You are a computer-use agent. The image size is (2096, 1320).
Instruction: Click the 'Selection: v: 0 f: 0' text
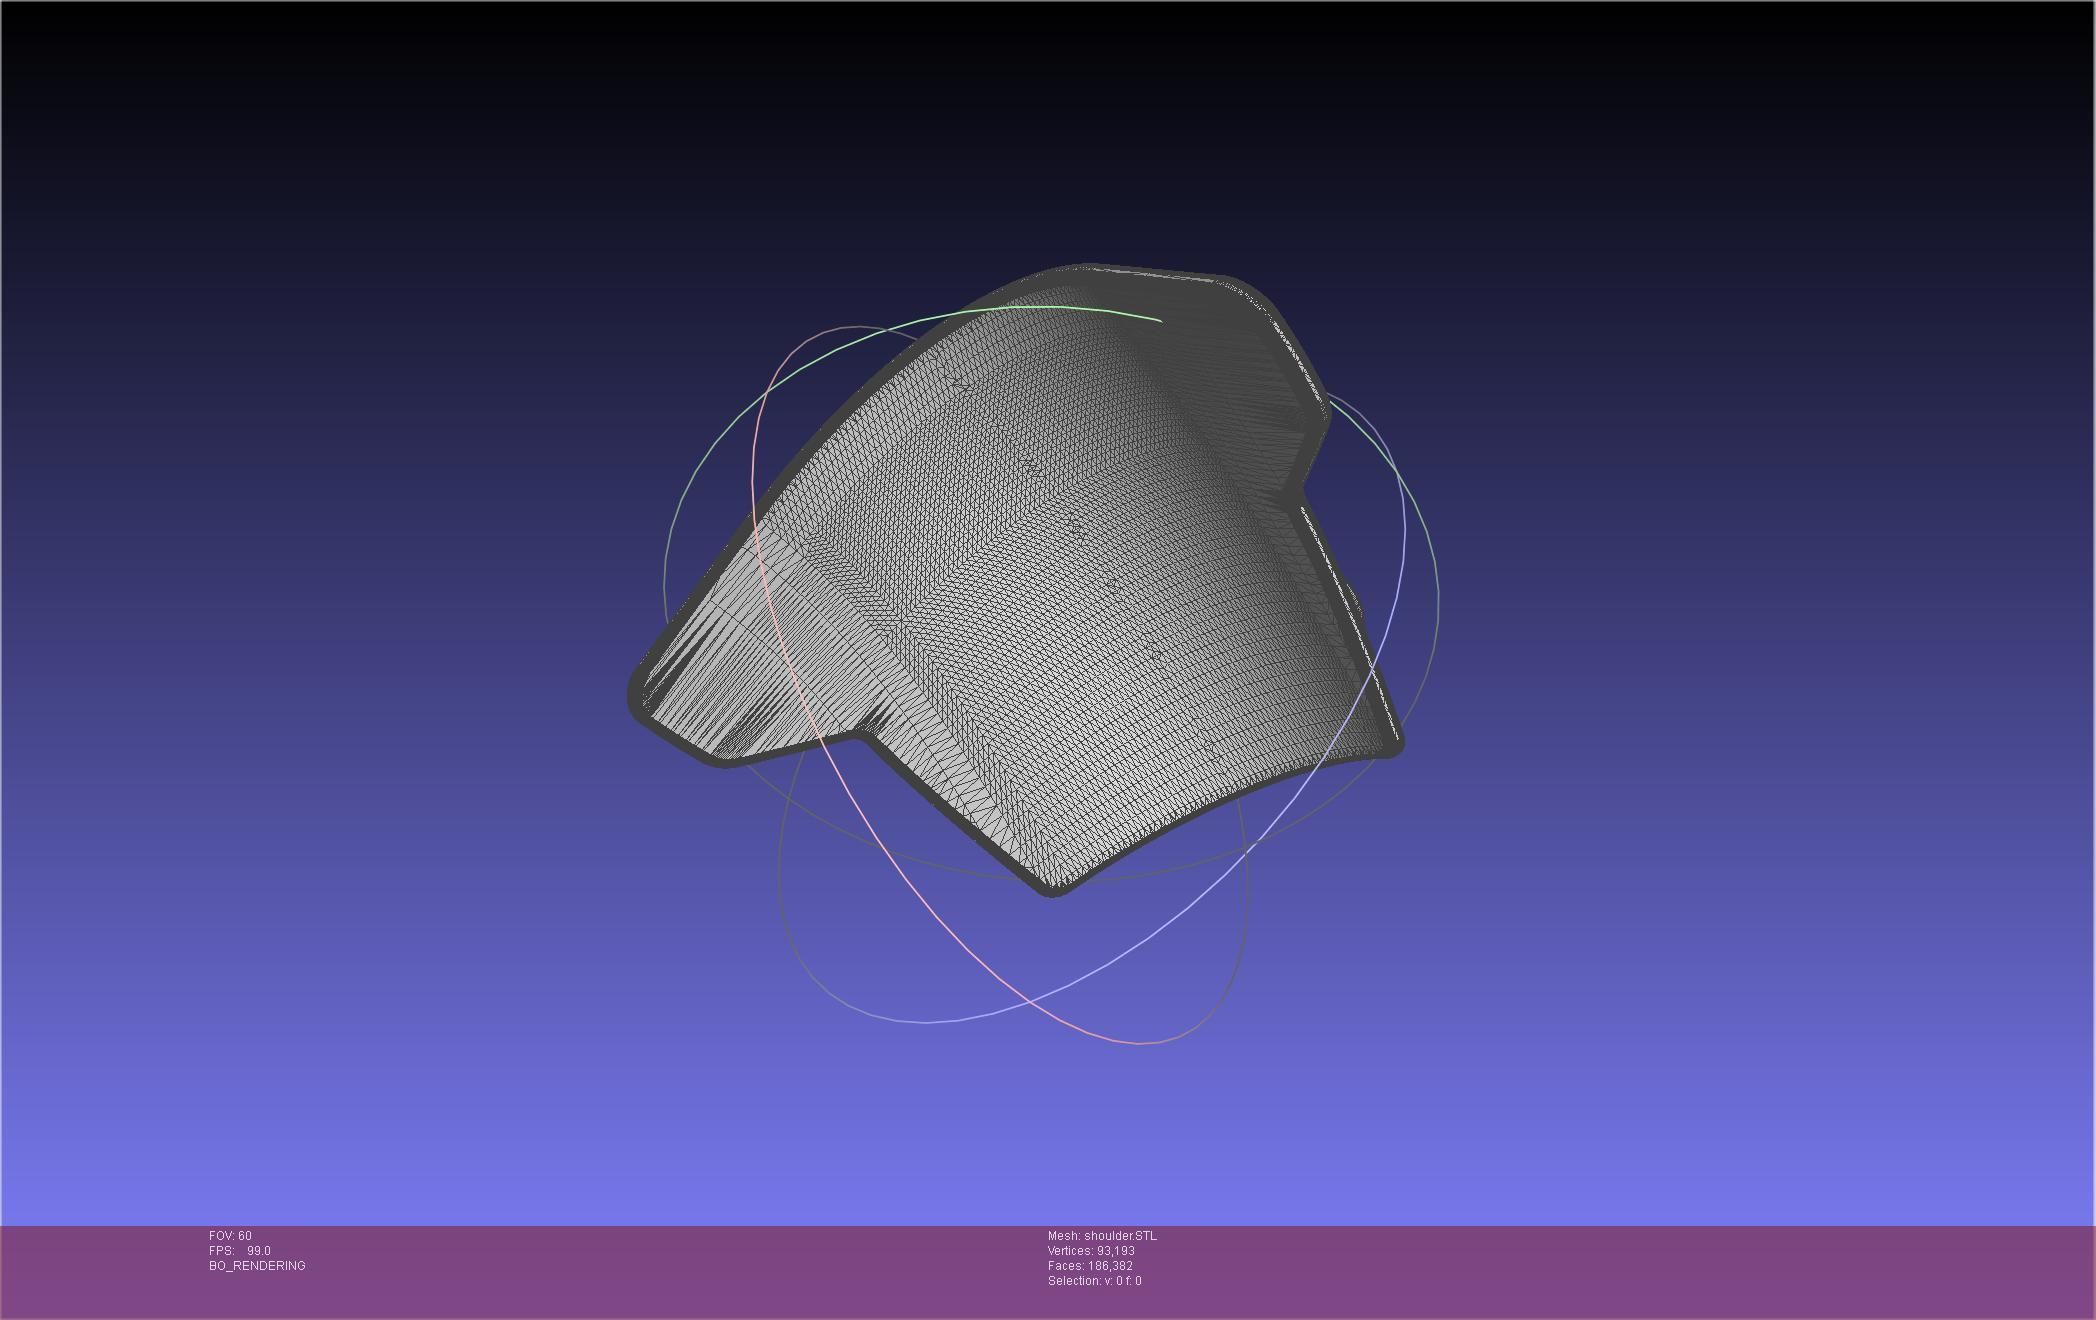1094,1281
